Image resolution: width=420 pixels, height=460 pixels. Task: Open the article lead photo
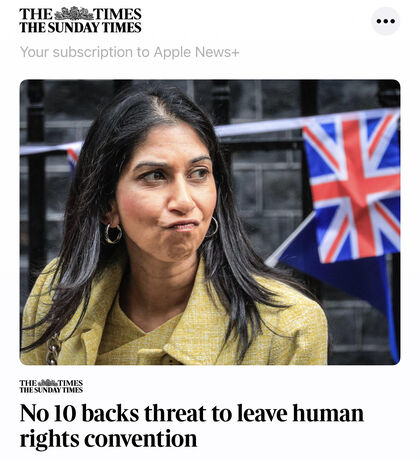tap(210, 222)
